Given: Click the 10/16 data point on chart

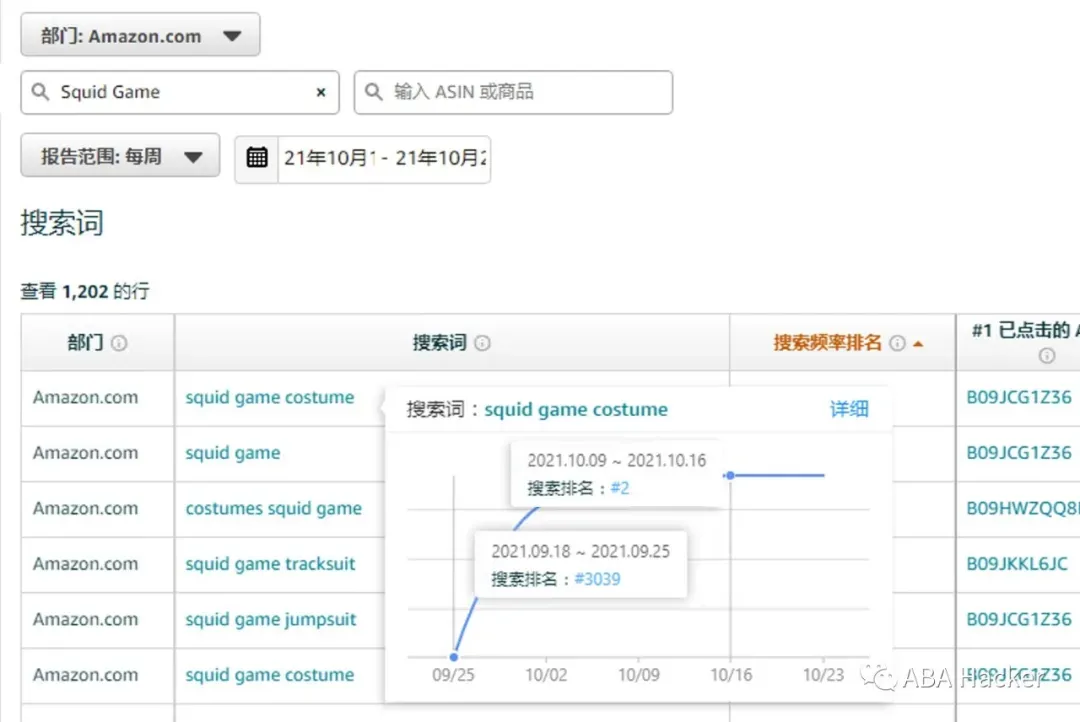Looking at the screenshot, I should pyautogui.click(x=730, y=475).
